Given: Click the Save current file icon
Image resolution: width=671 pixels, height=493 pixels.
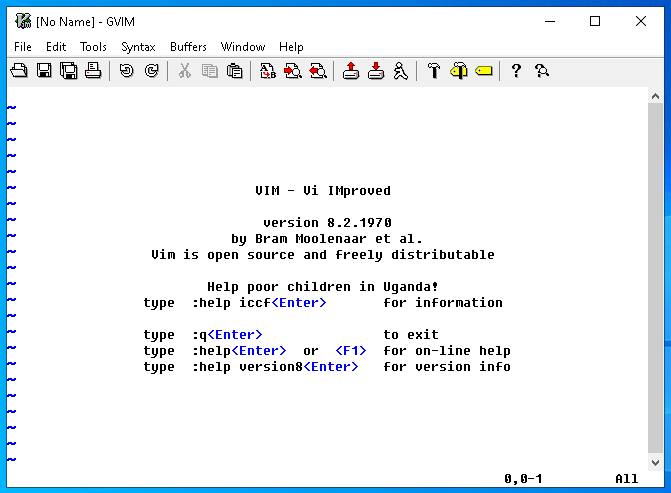Looking at the screenshot, I should pyautogui.click(x=44, y=71).
